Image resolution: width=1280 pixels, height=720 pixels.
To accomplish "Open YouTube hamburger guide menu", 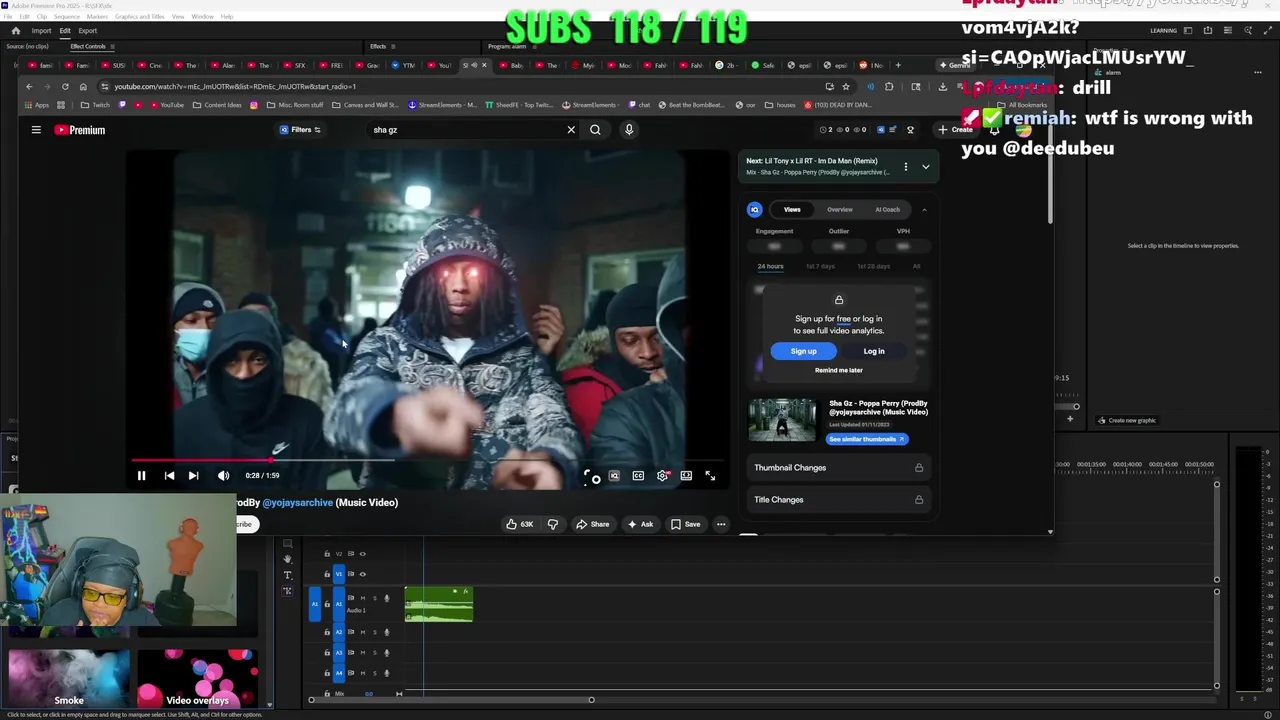I will click(x=36, y=129).
